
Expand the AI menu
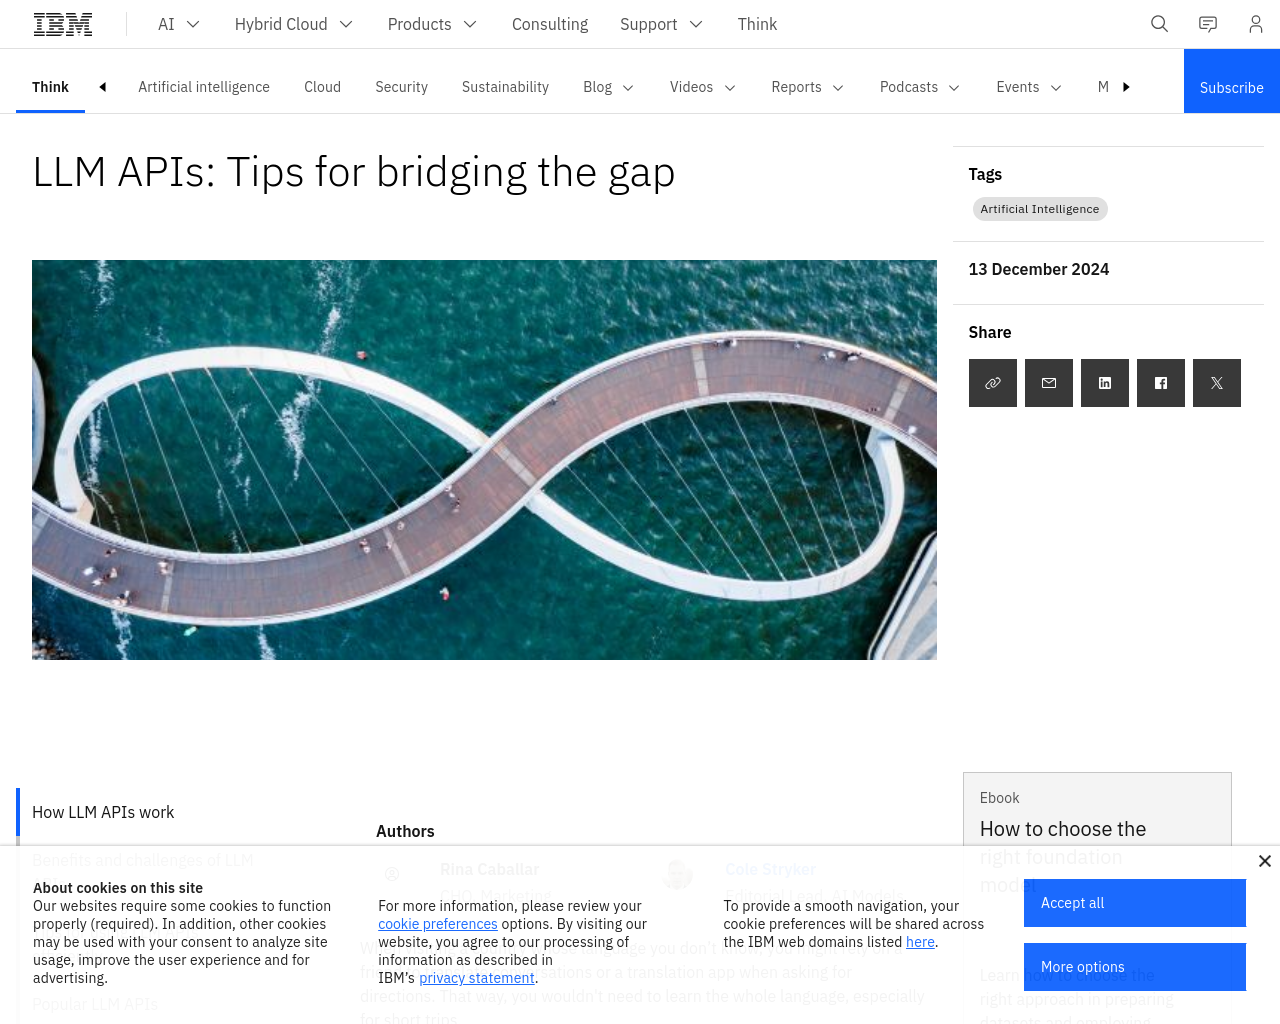179,24
